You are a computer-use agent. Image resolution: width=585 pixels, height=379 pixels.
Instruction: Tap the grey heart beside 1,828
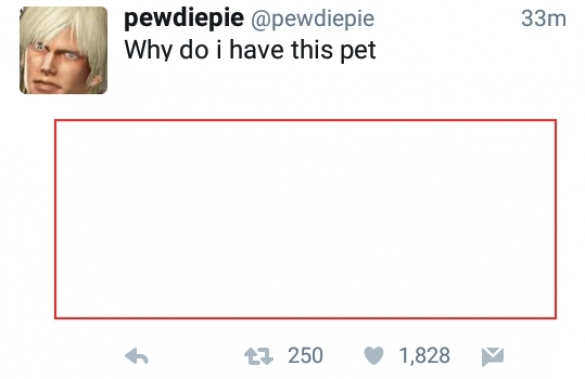pyautogui.click(x=373, y=355)
